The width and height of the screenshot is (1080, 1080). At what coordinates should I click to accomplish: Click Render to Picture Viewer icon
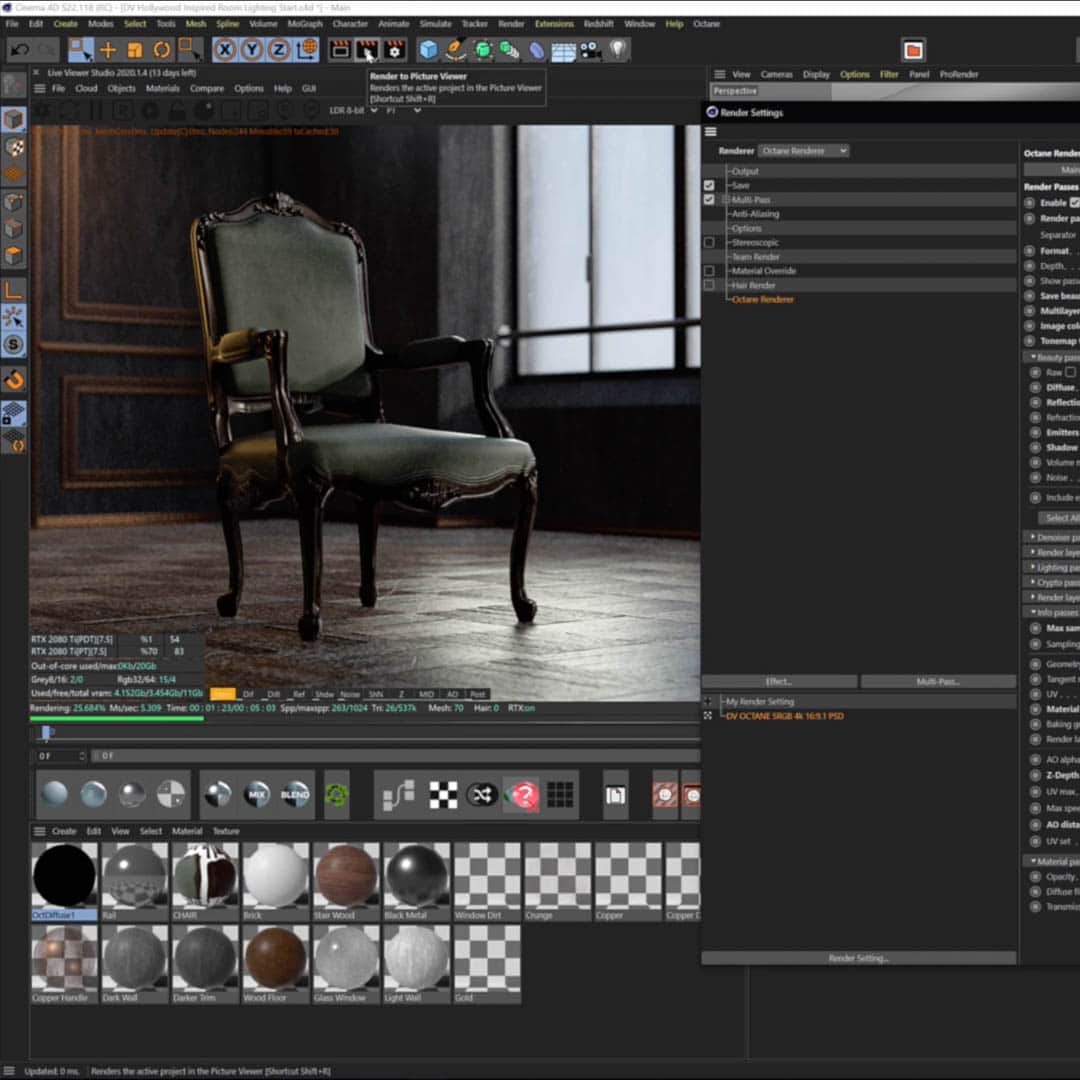366,50
